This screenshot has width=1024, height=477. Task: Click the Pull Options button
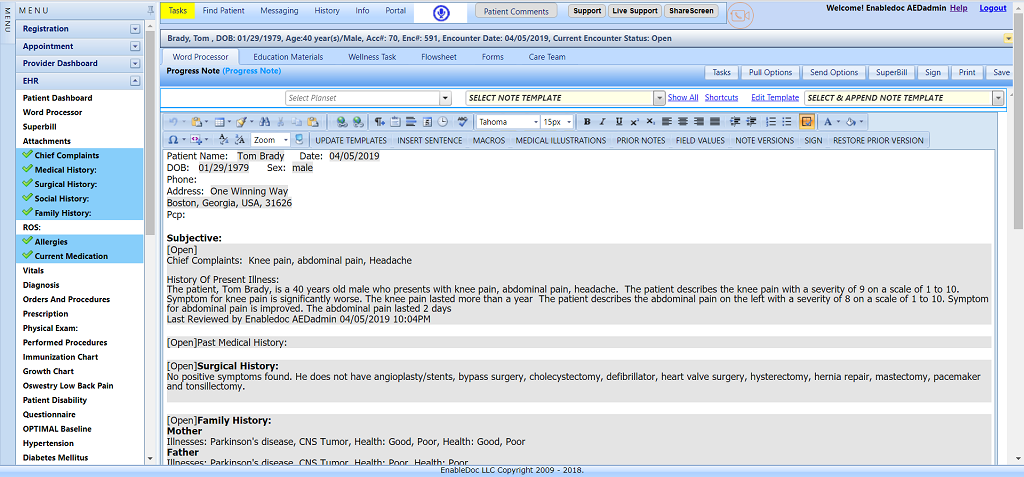click(x=771, y=73)
